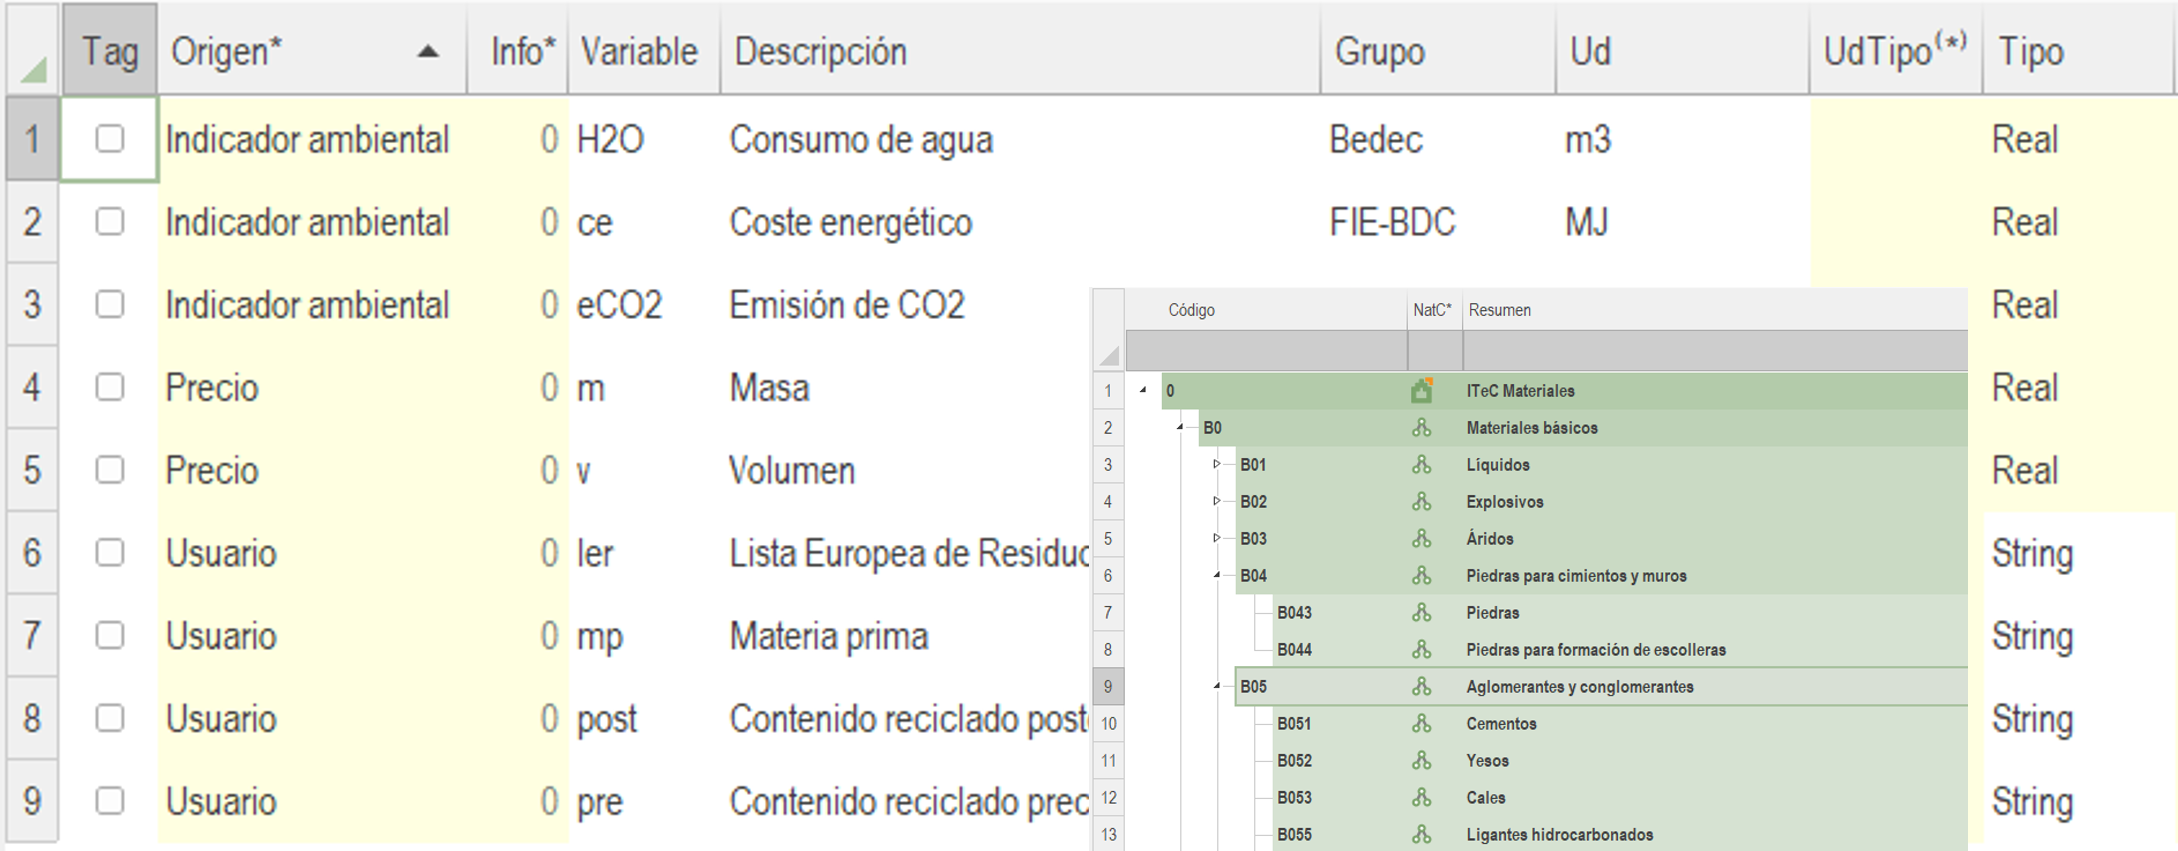This screenshot has width=2178, height=851.
Task: Enable the Tag checkbox for Masa row
Action: click(x=110, y=387)
